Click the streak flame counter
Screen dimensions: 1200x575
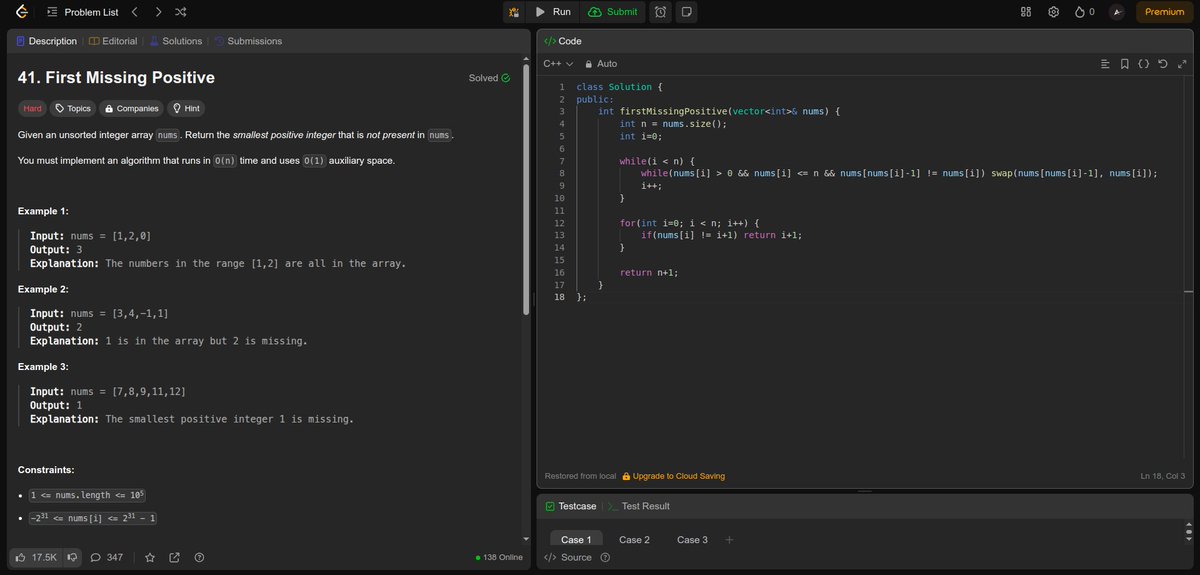[1085, 12]
